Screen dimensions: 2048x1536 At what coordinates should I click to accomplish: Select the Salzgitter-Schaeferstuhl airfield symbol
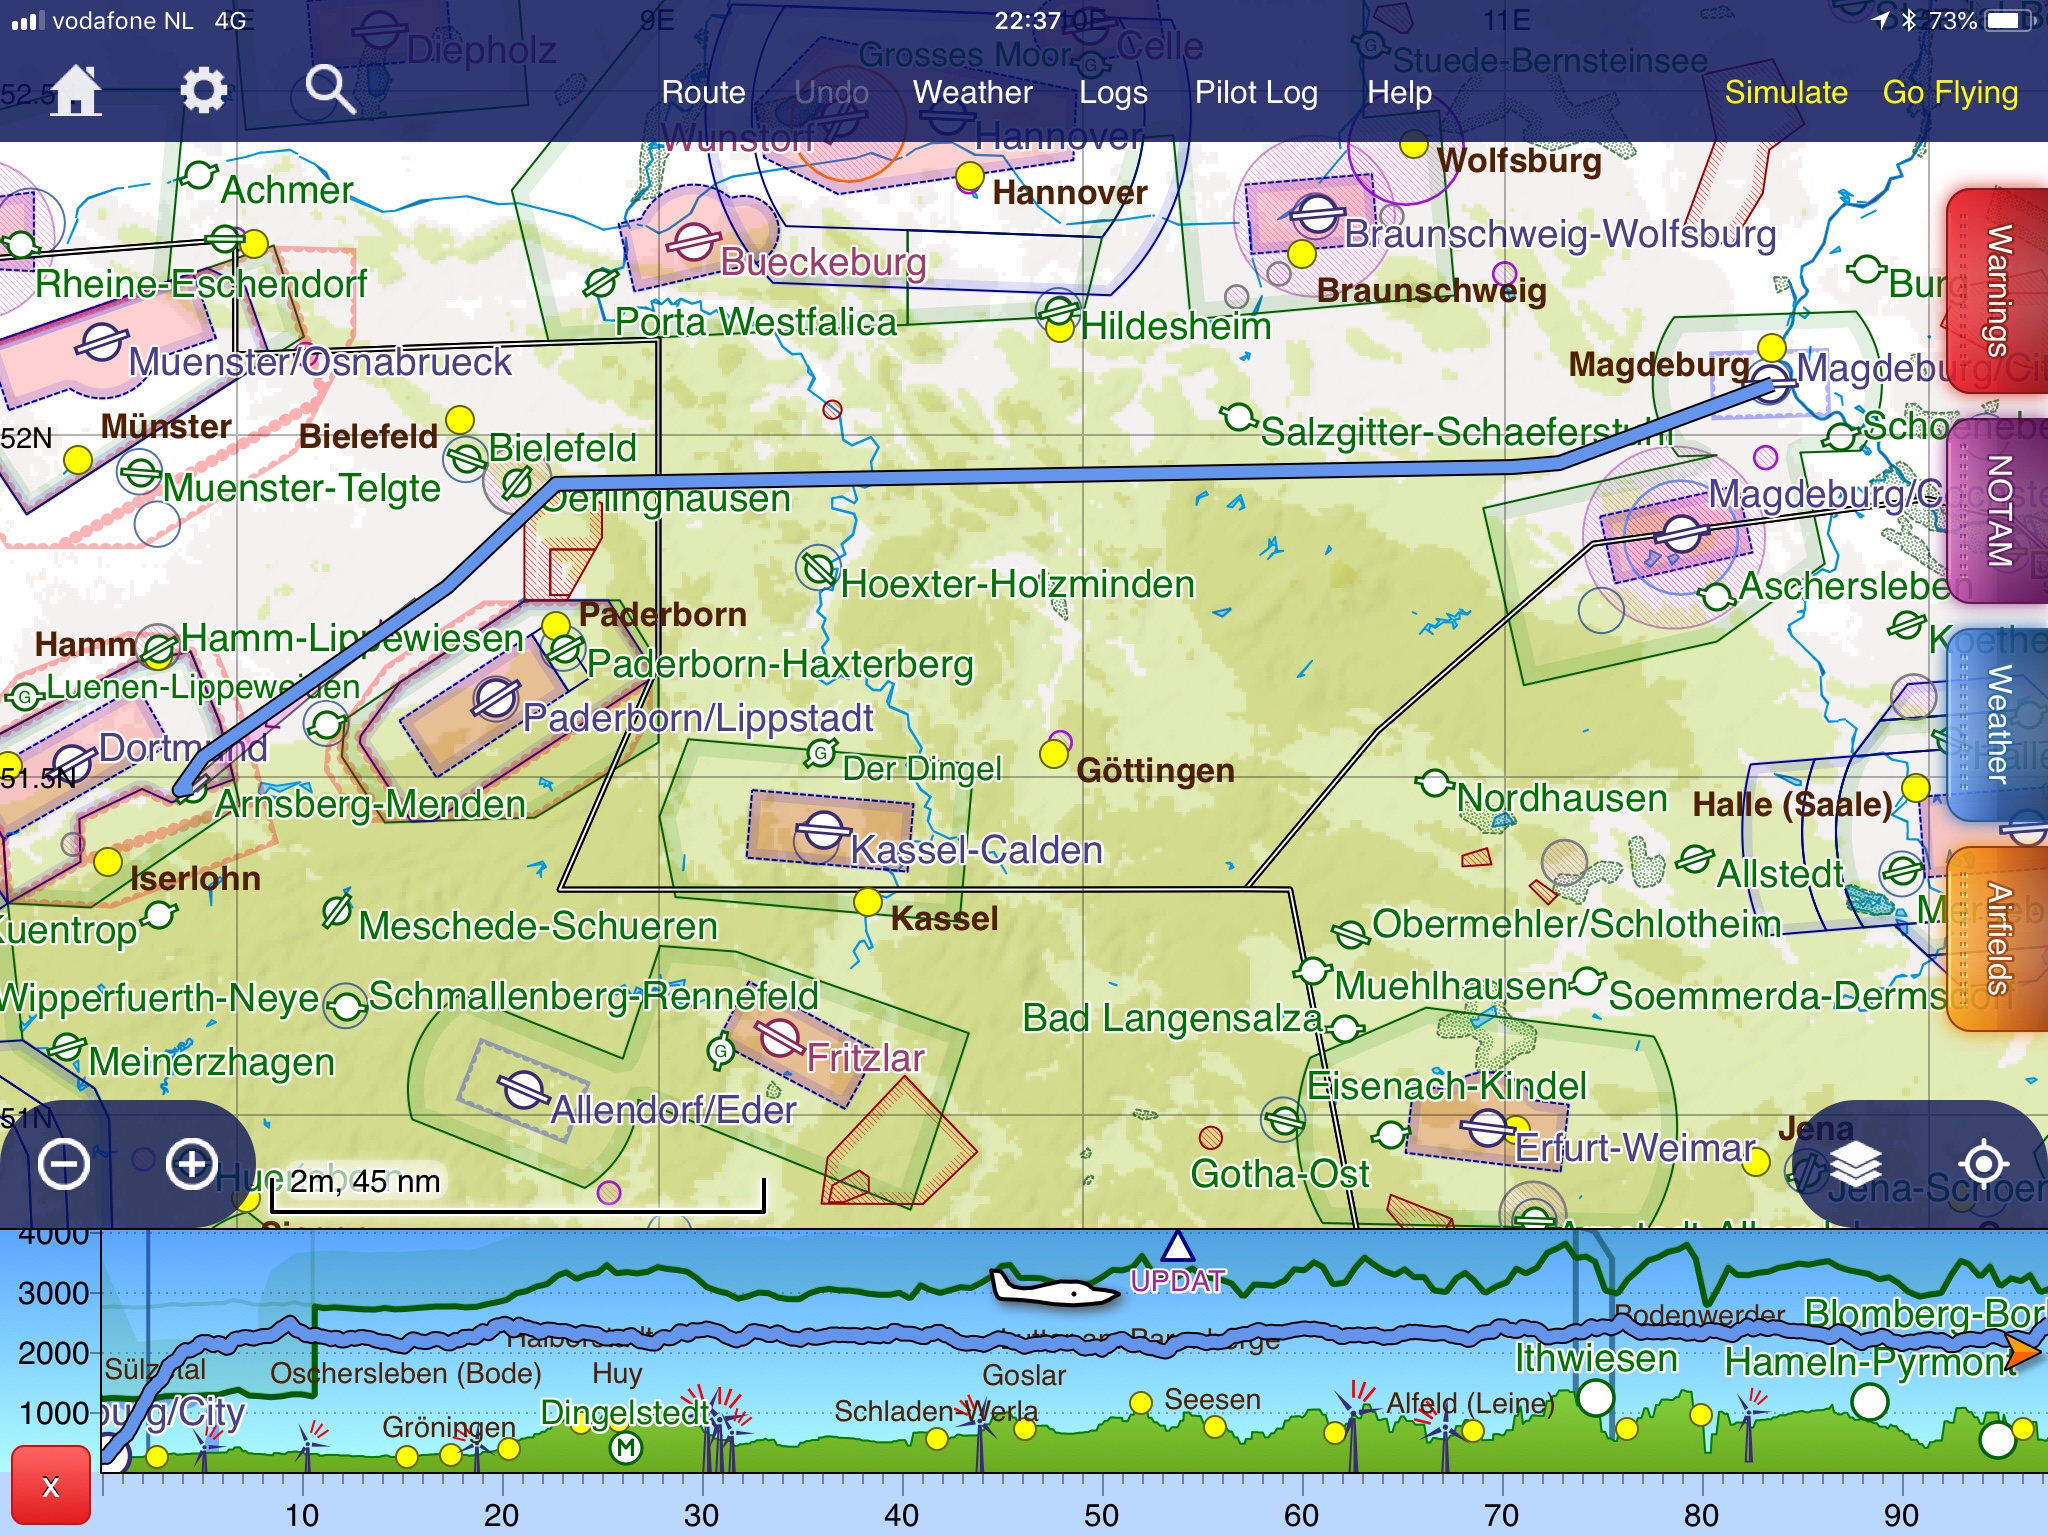[1239, 416]
